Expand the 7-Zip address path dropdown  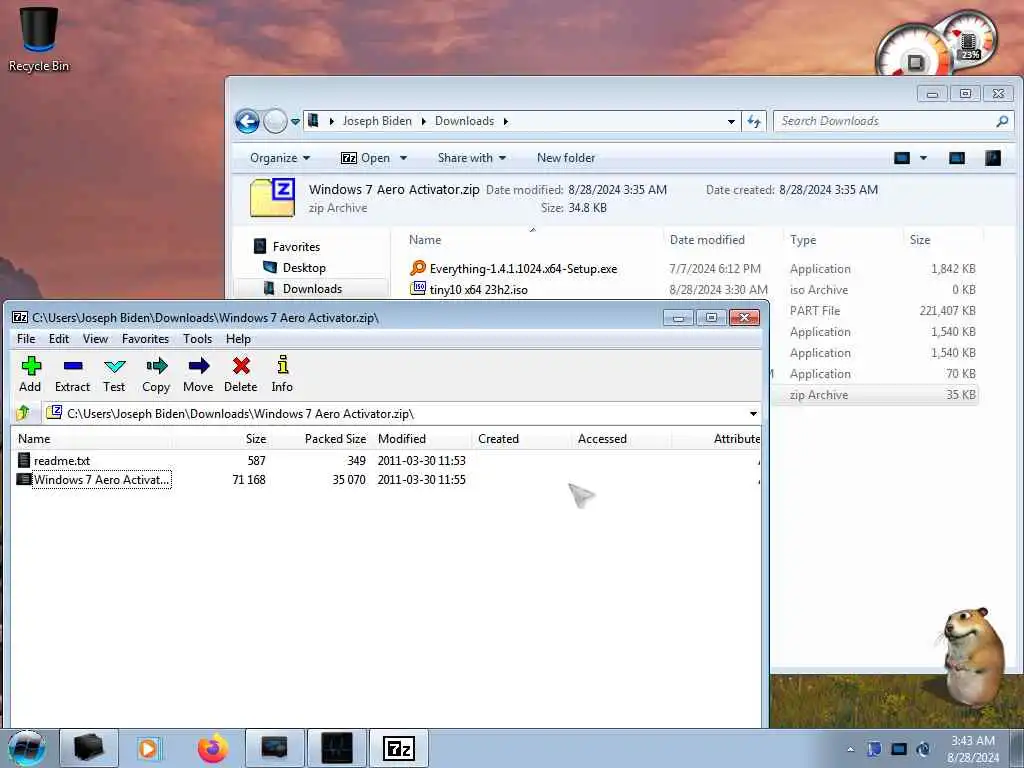tap(753, 414)
